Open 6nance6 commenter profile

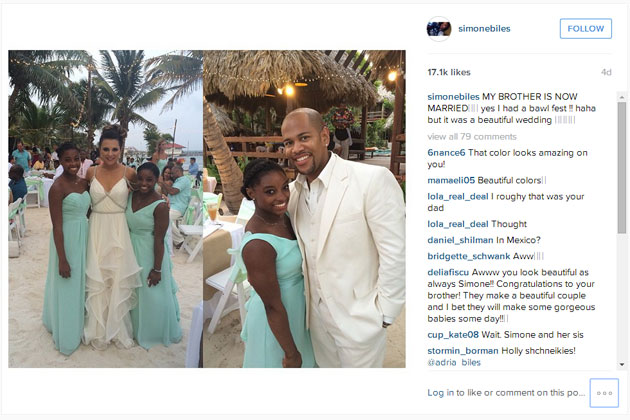[446, 153]
